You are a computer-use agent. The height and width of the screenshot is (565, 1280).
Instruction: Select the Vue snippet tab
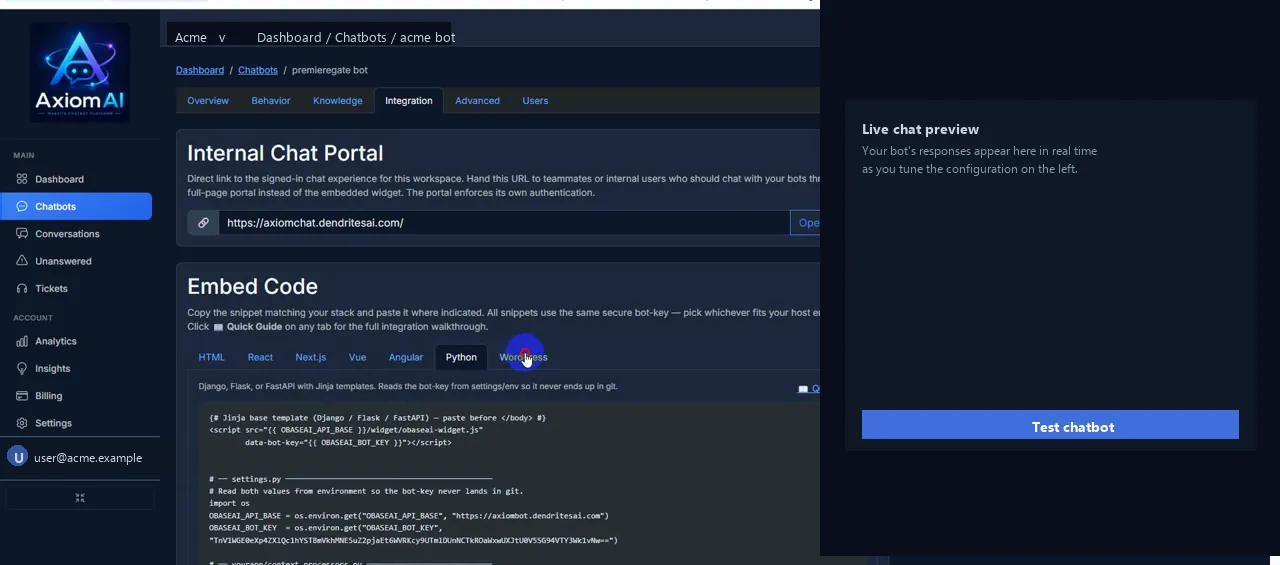357,357
